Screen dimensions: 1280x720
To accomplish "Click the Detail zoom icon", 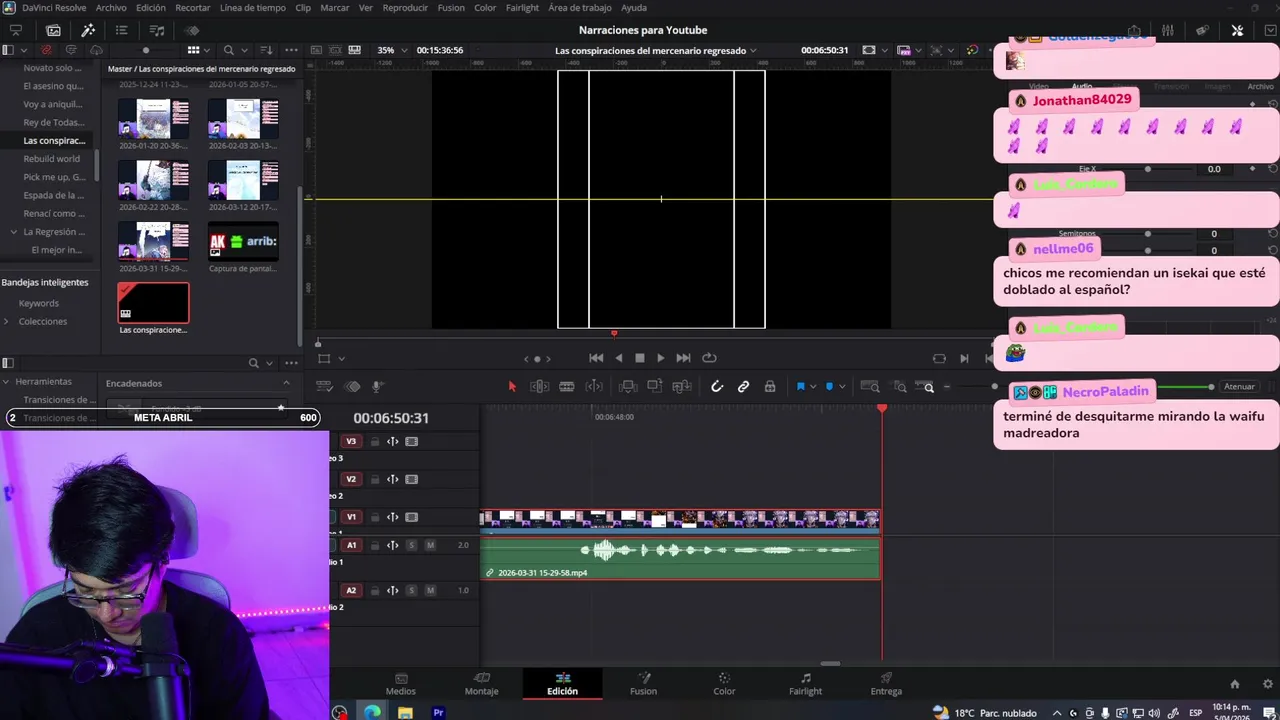I will [x=900, y=387].
